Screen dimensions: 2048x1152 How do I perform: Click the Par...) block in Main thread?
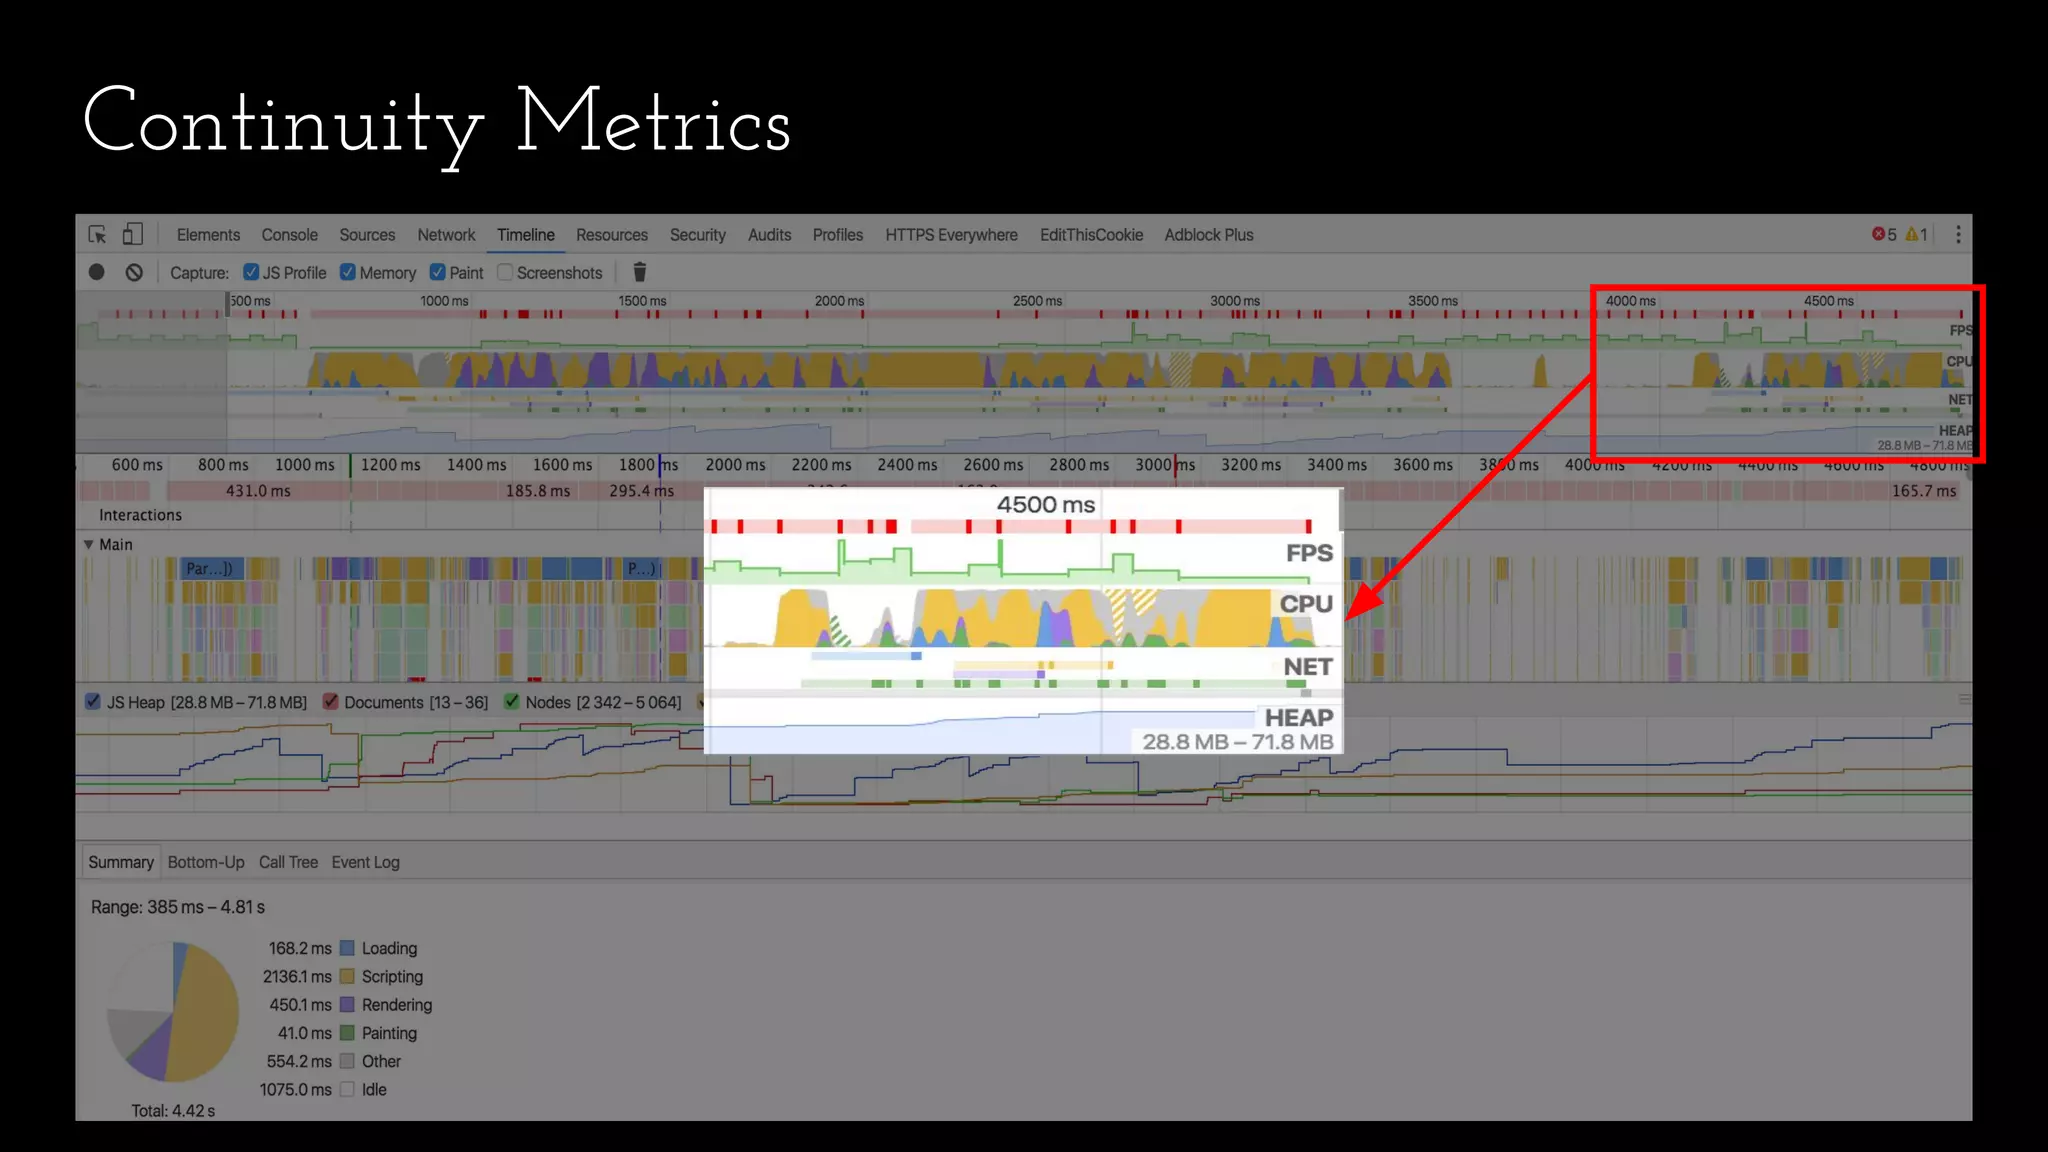pos(213,569)
